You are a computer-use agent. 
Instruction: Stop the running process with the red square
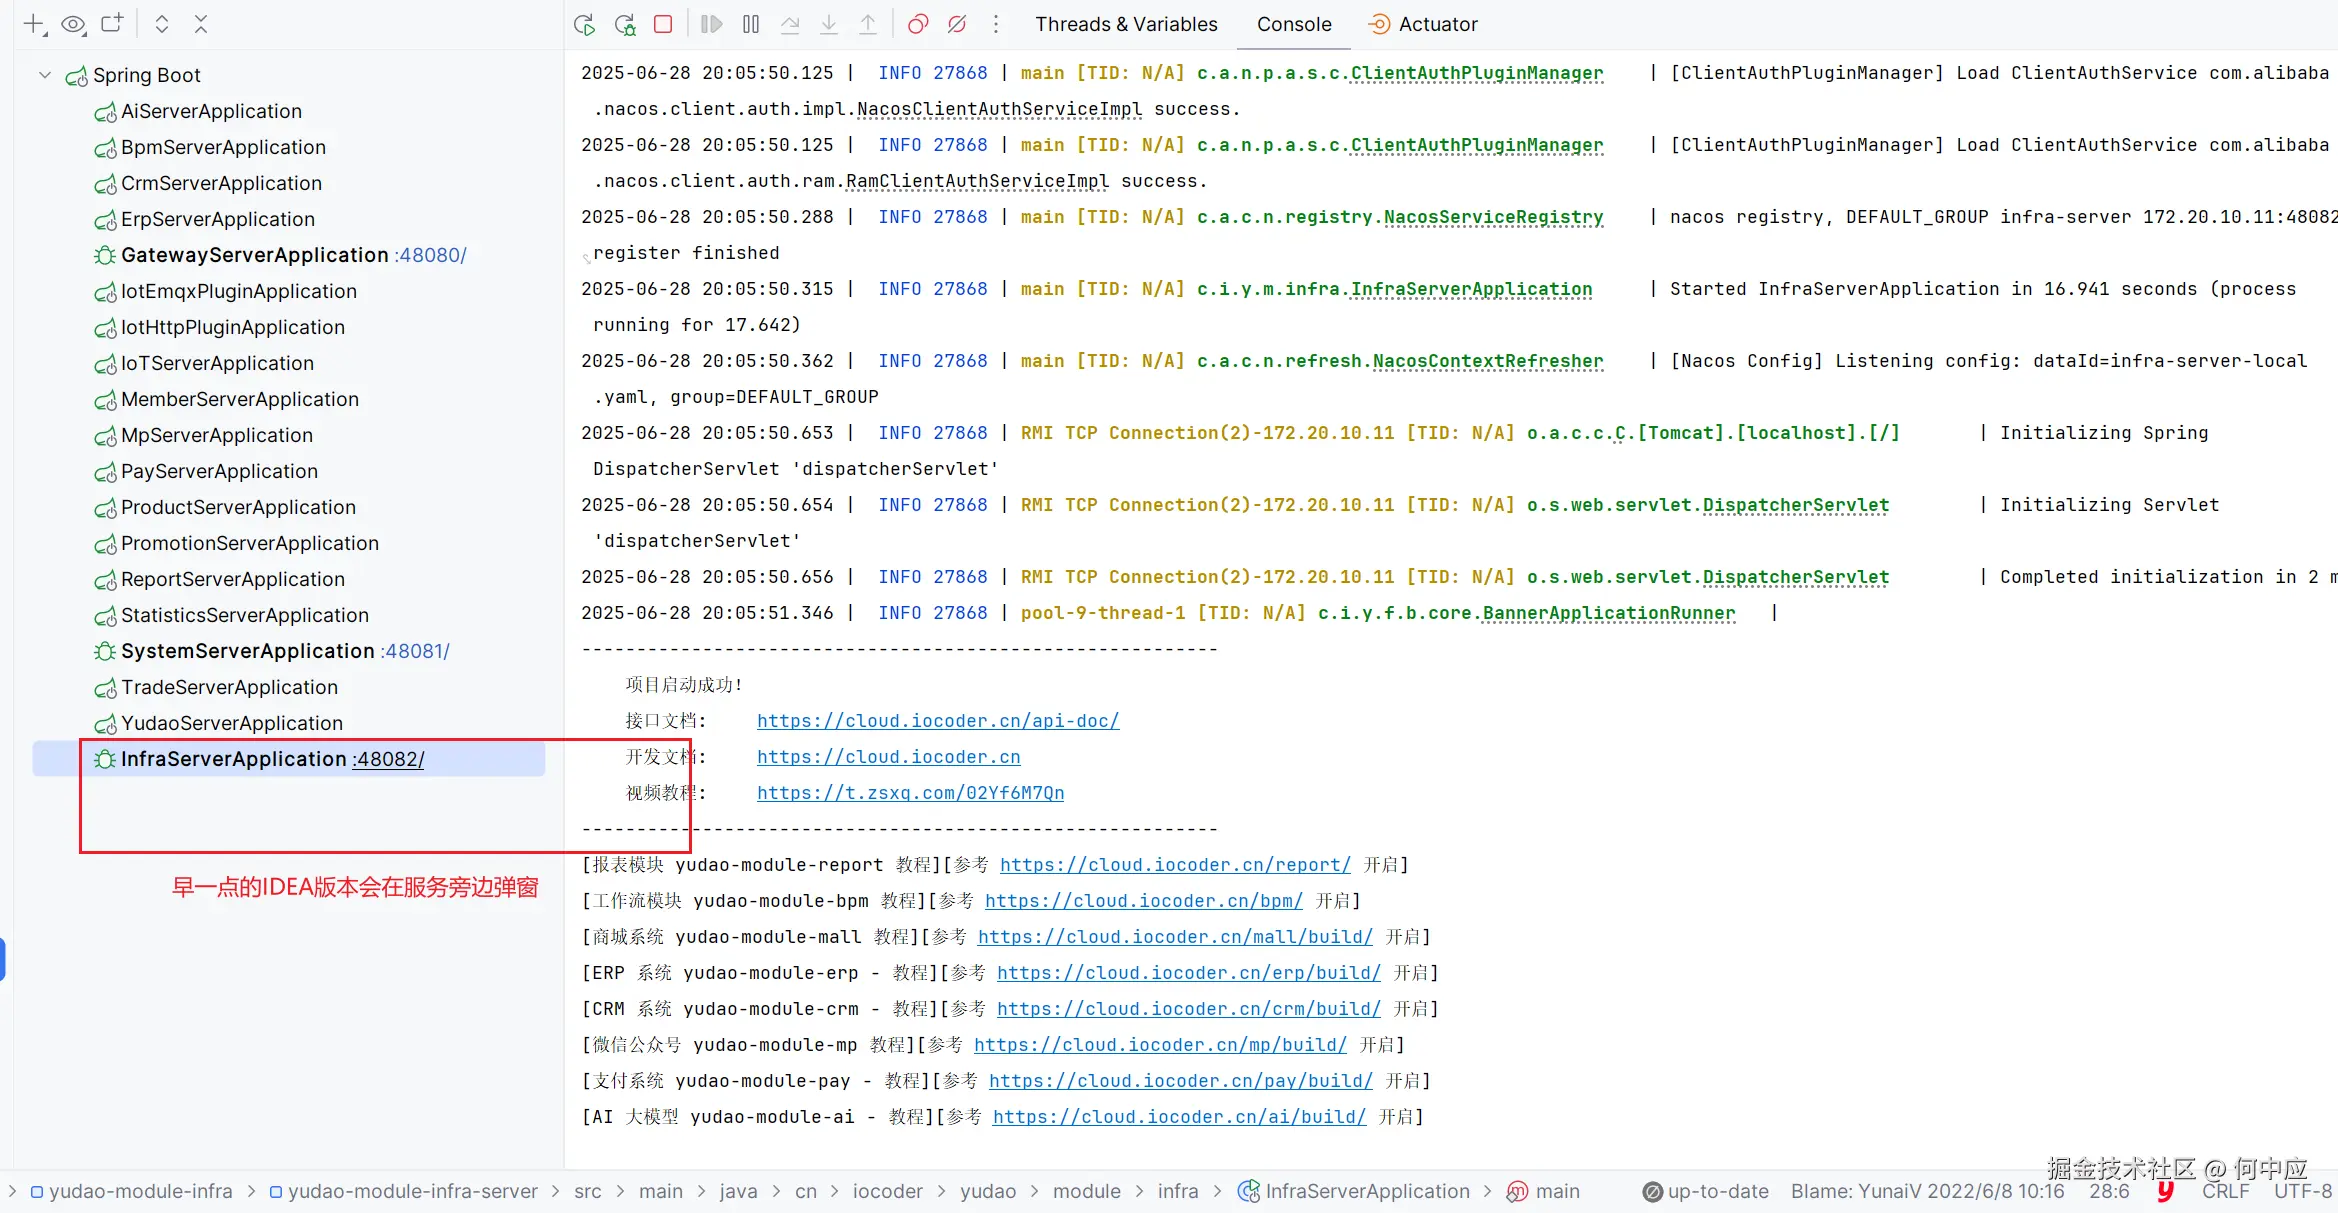point(663,24)
